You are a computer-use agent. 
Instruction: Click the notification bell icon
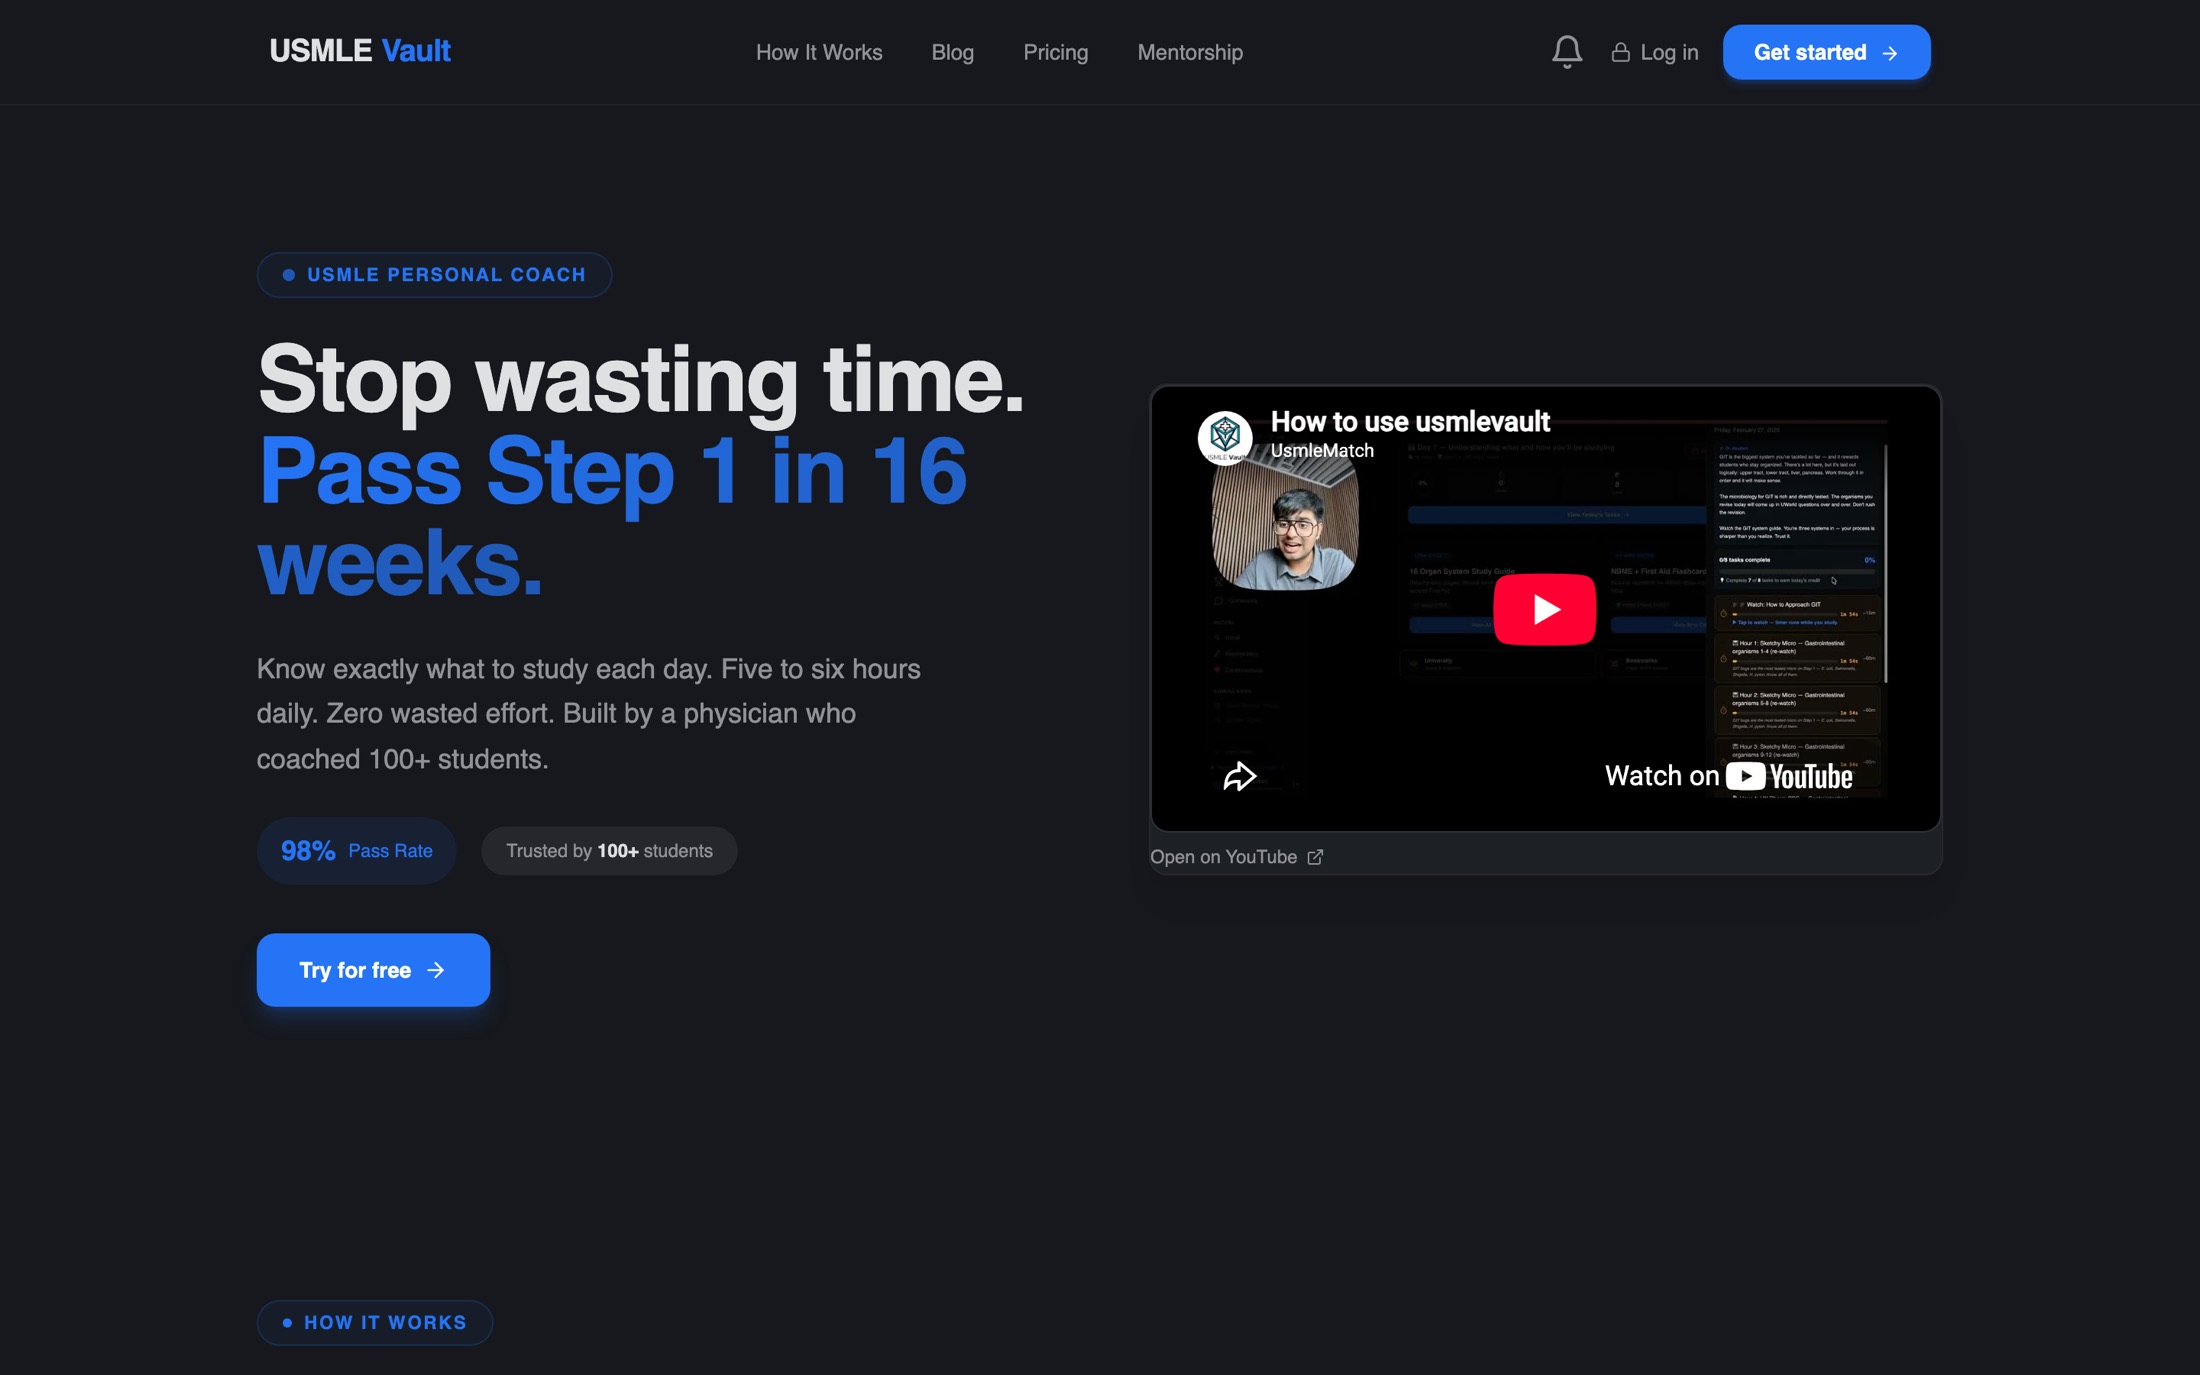click(x=1566, y=51)
